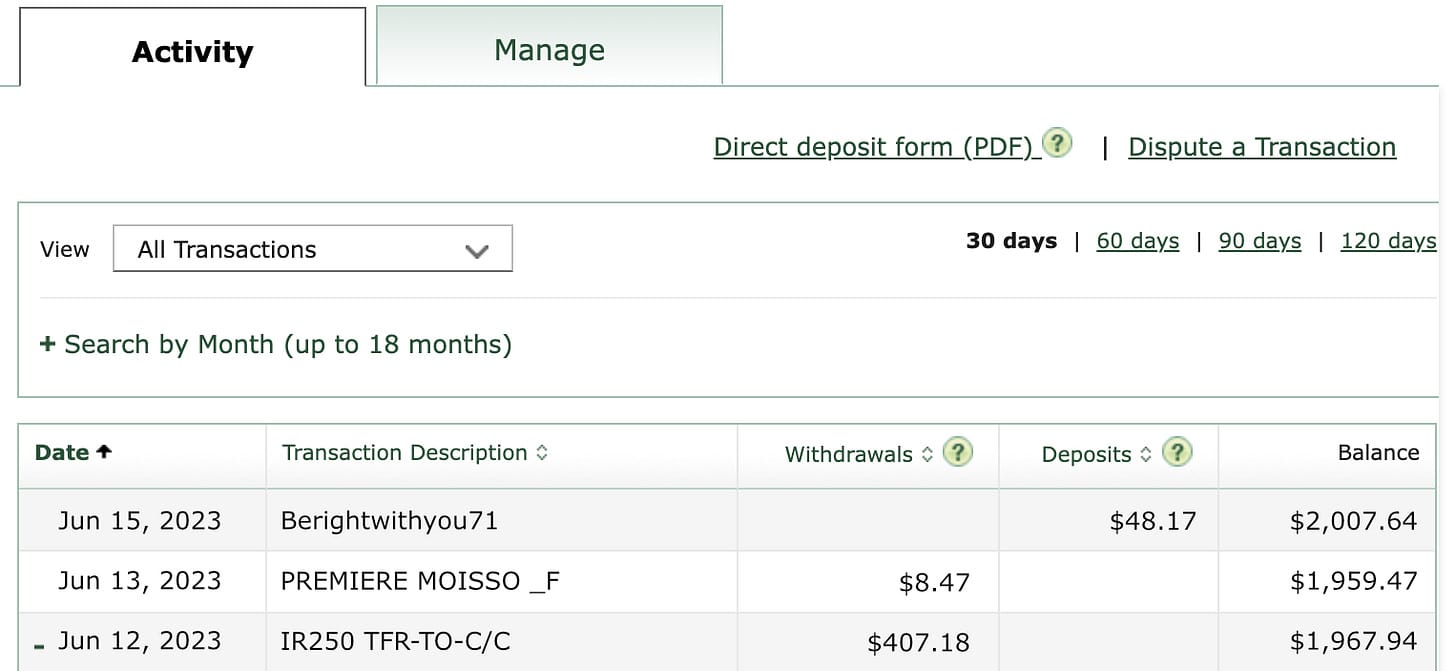The image size is (1456, 671).
Task: Open Direct deposit form PDF link
Action: pos(872,147)
